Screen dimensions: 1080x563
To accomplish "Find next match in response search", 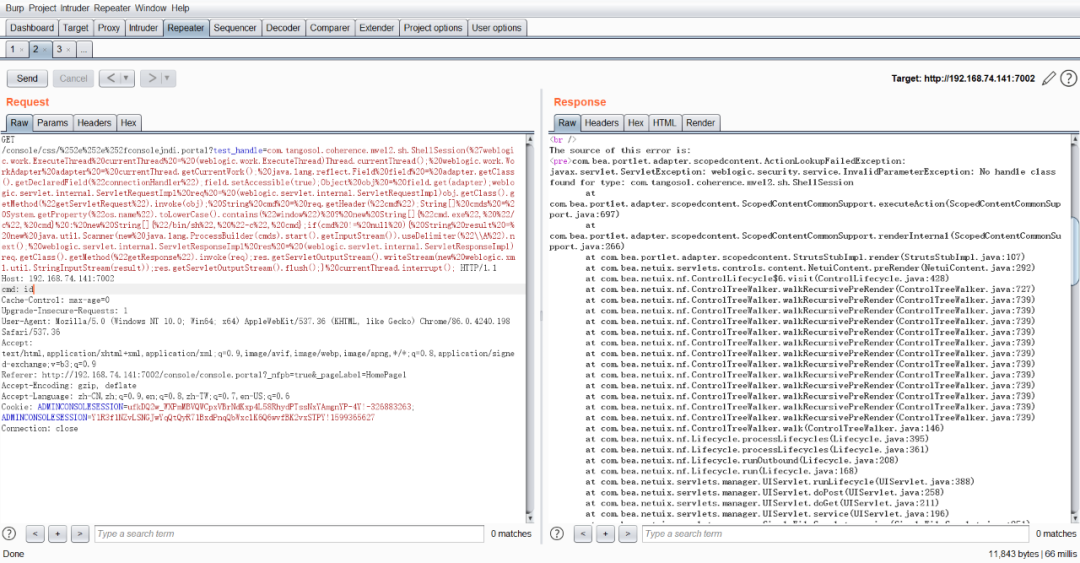I will pyautogui.click(x=627, y=533).
